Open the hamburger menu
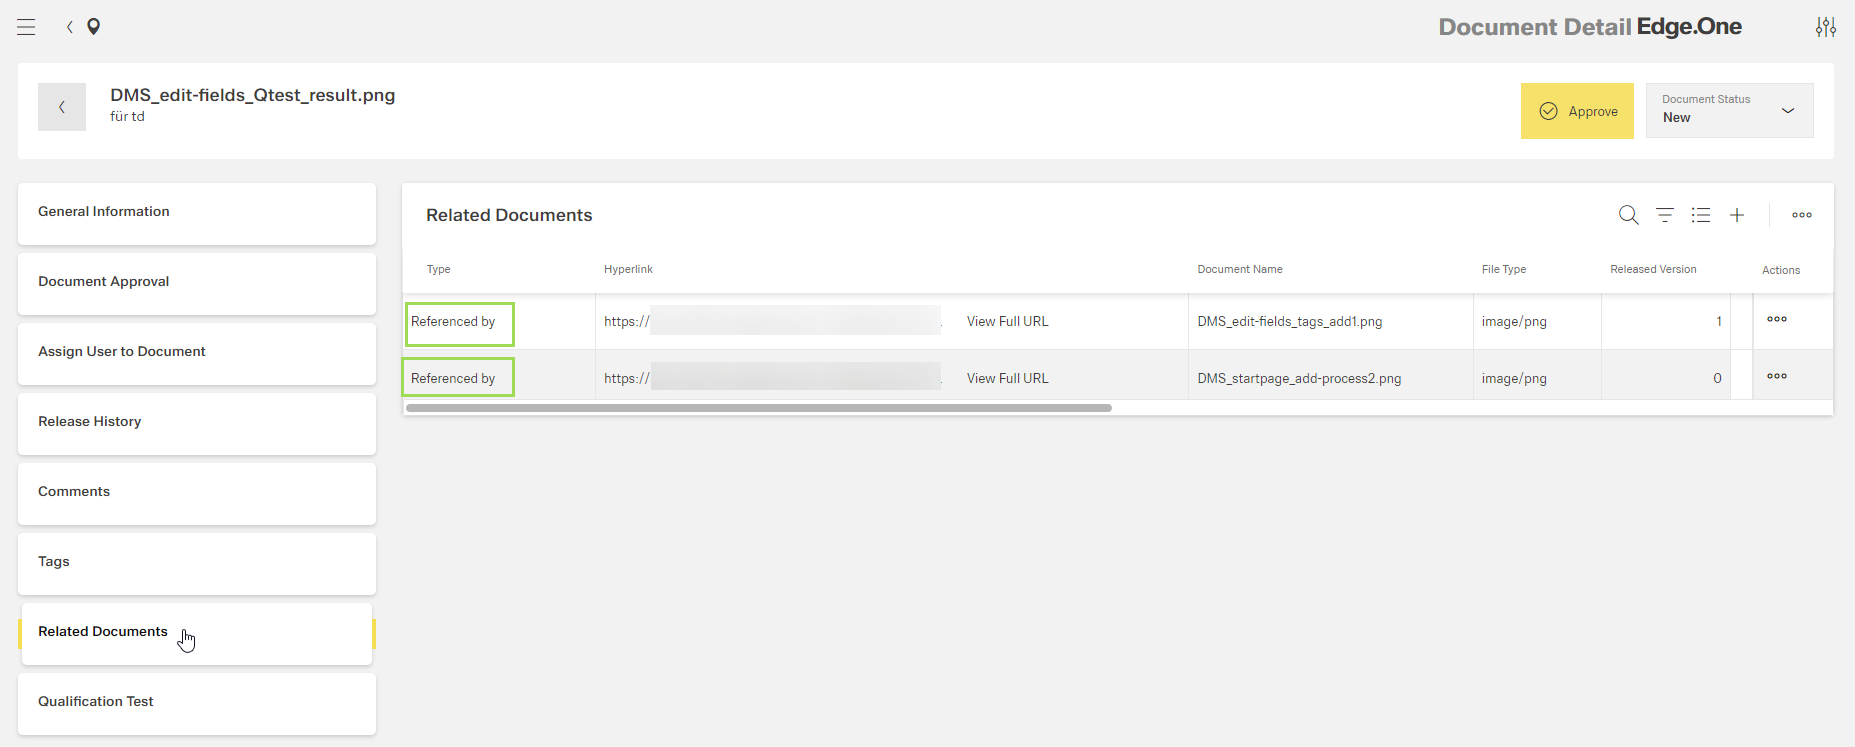The height and width of the screenshot is (747, 1855). [x=26, y=27]
